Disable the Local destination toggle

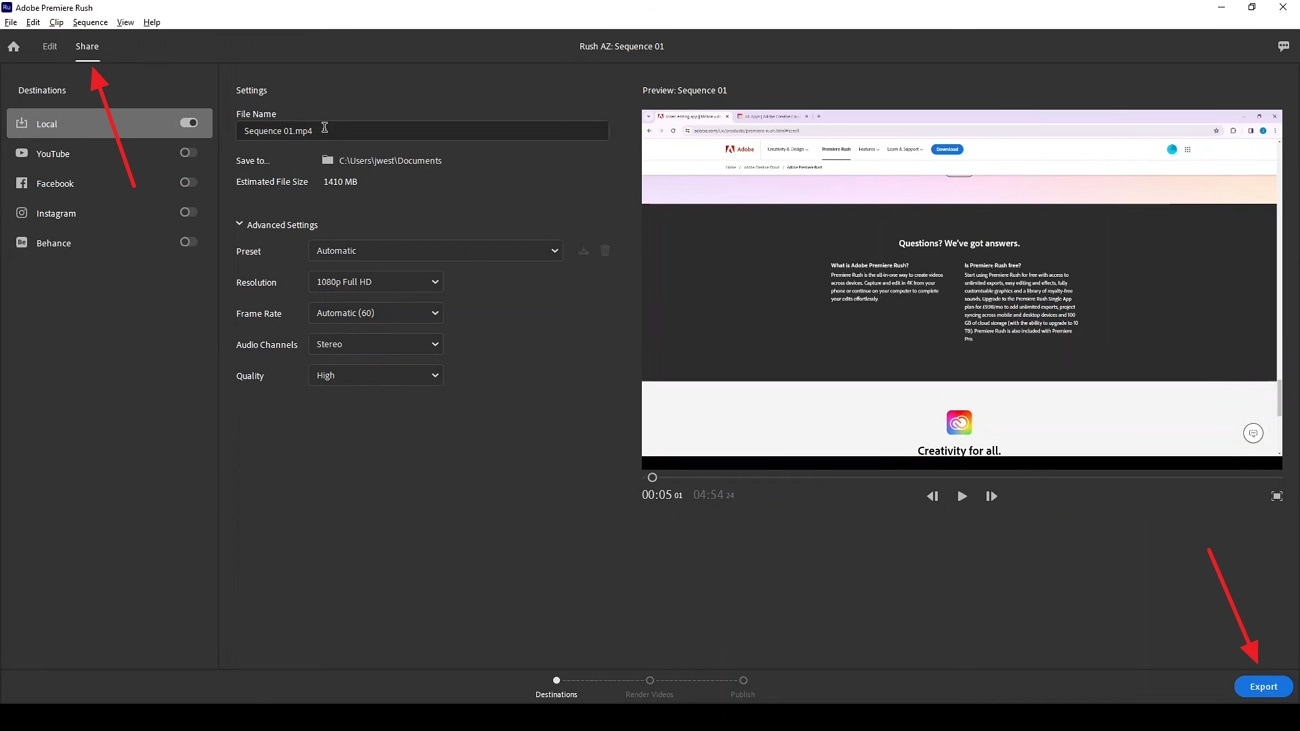[x=188, y=122]
